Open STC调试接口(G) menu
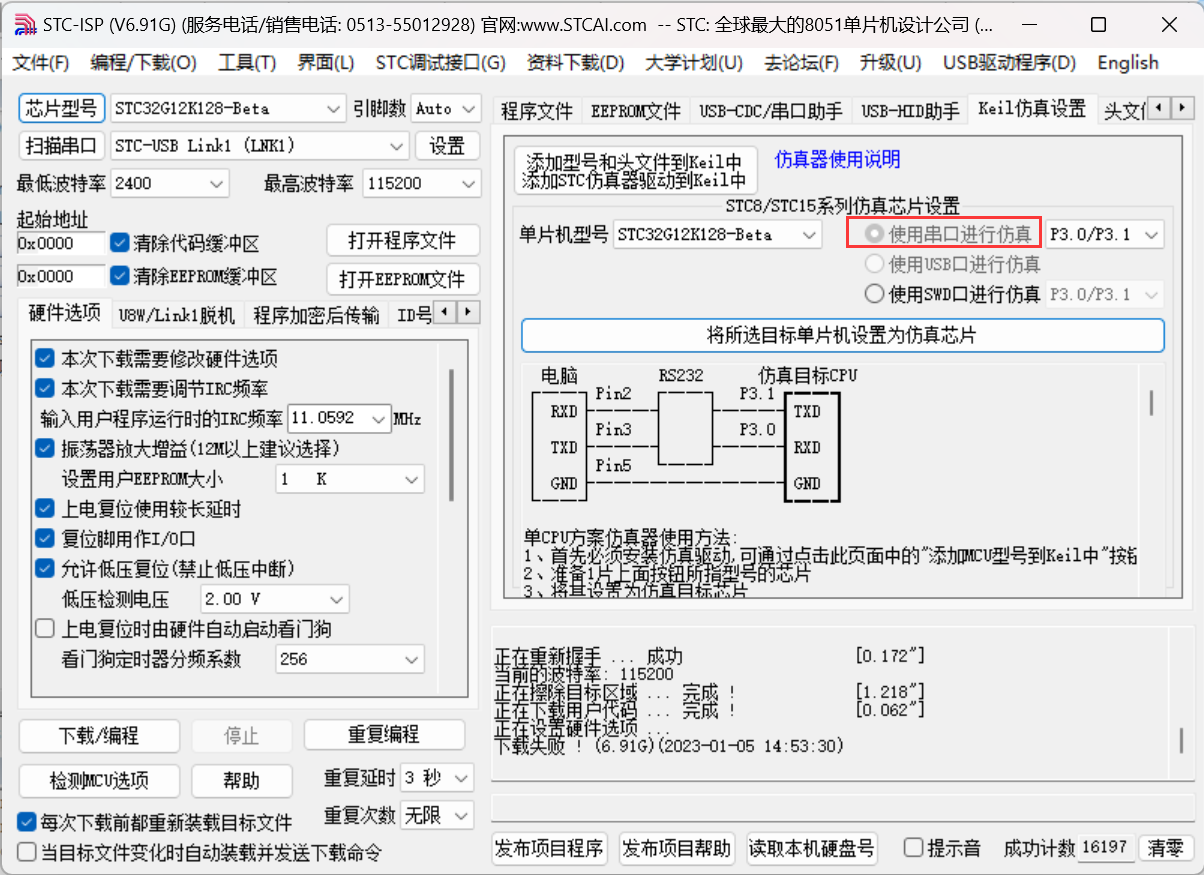Screen dimensions: 1204x875 (440, 63)
